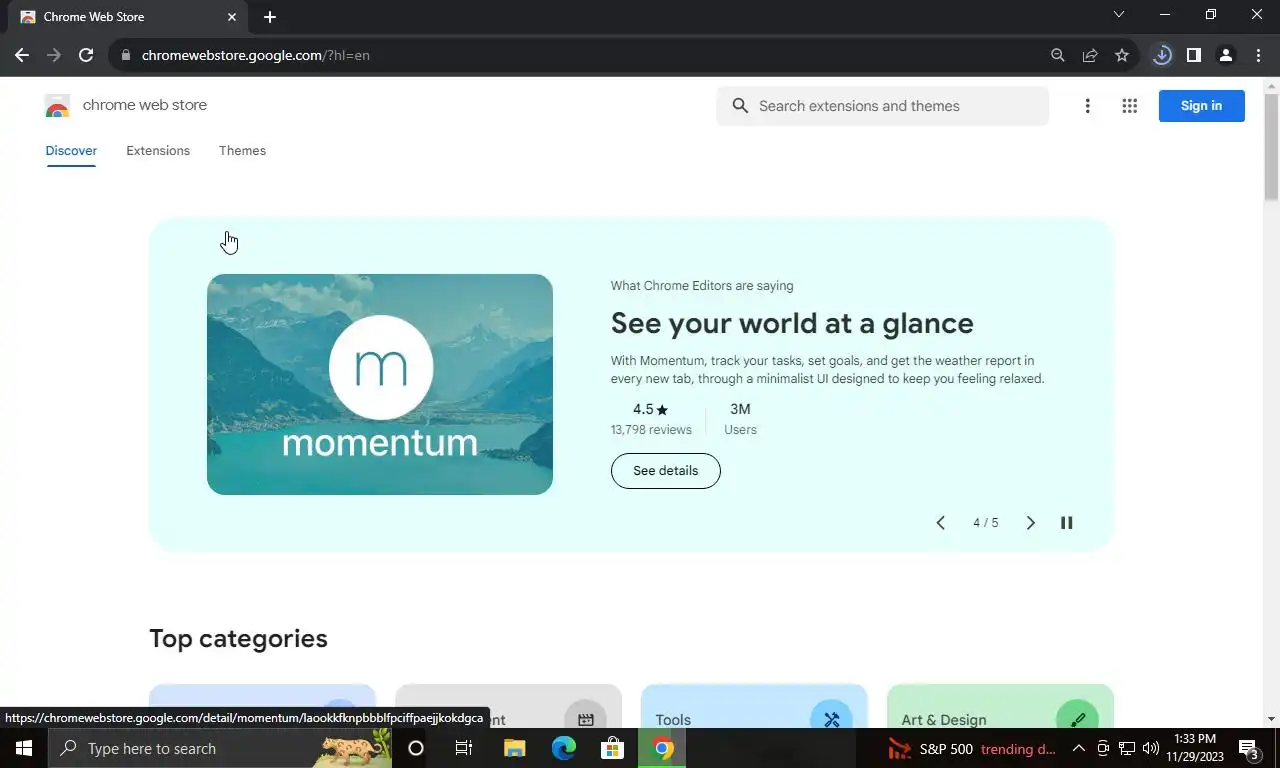
Task: View site information lock icon
Action: click(126, 55)
